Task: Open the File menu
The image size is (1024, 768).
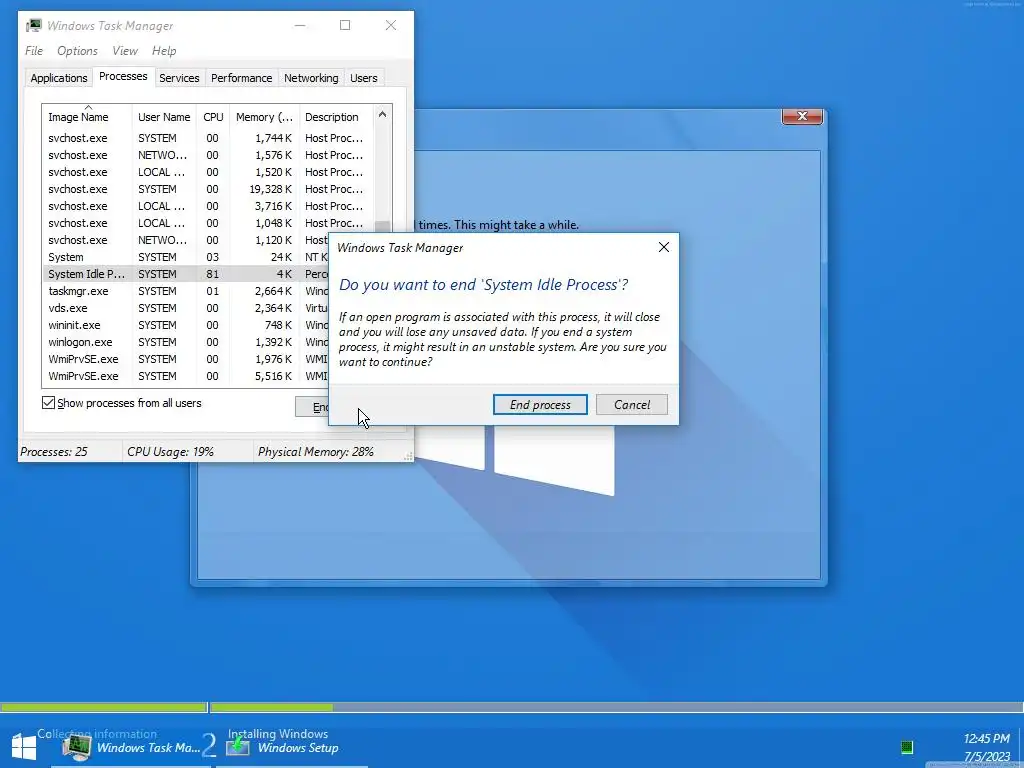Action: tap(34, 51)
